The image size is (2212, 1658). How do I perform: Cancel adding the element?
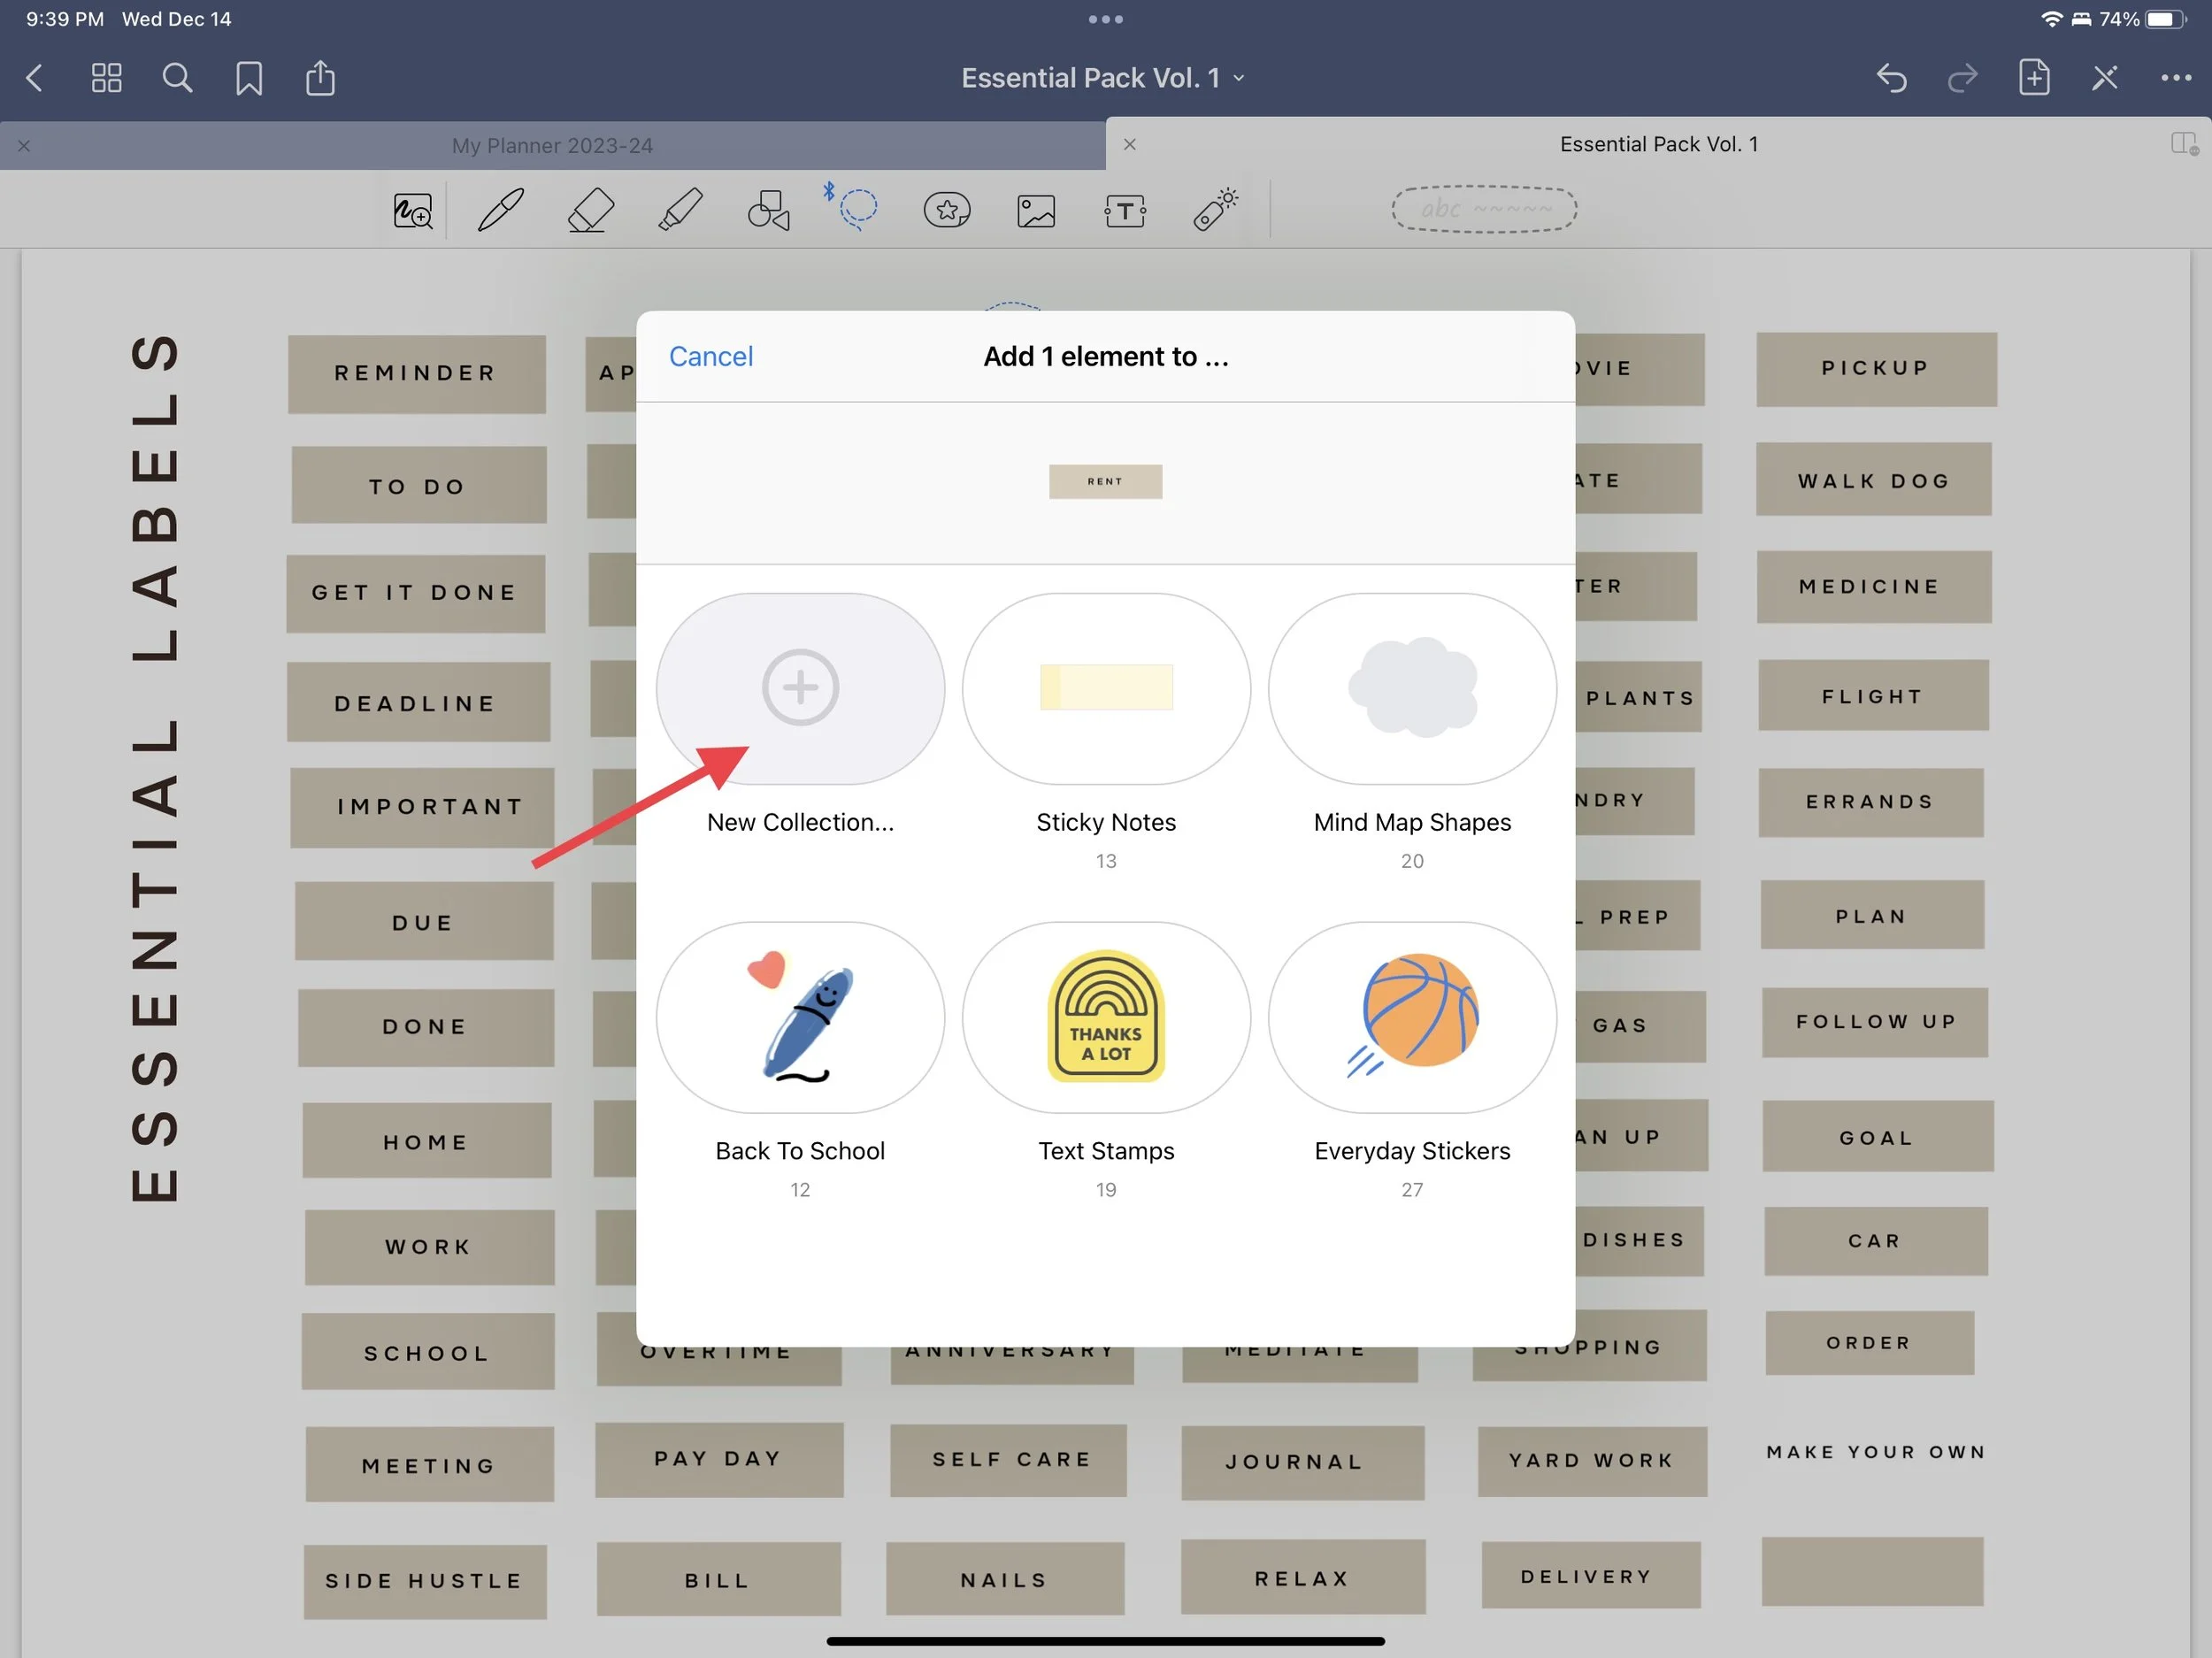[710, 356]
